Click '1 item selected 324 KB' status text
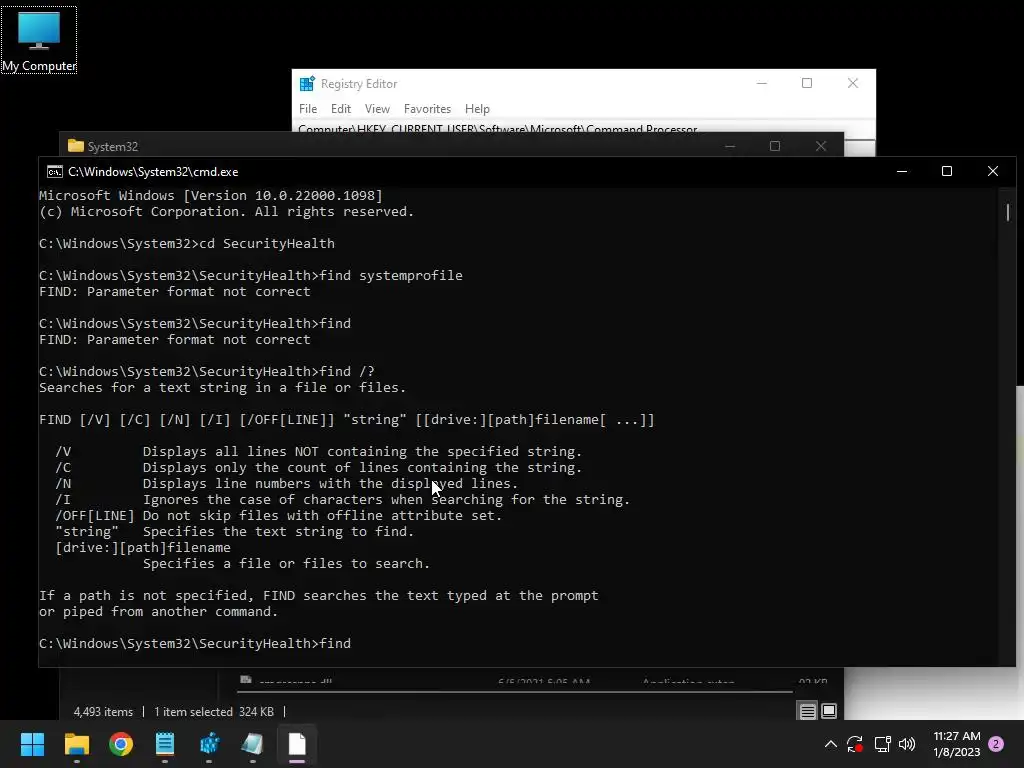This screenshot has height=768, width=1024. click(214, 712)
